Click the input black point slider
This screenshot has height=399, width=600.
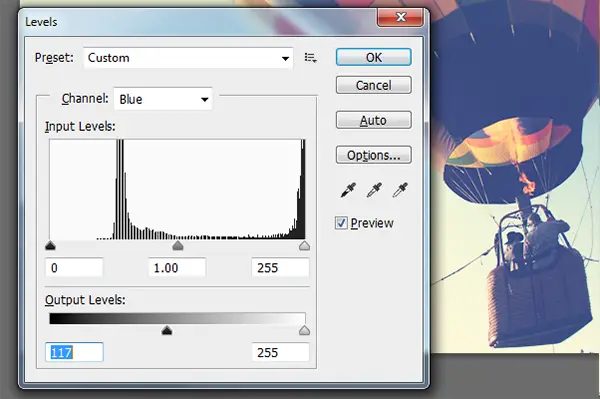(51, 246)
